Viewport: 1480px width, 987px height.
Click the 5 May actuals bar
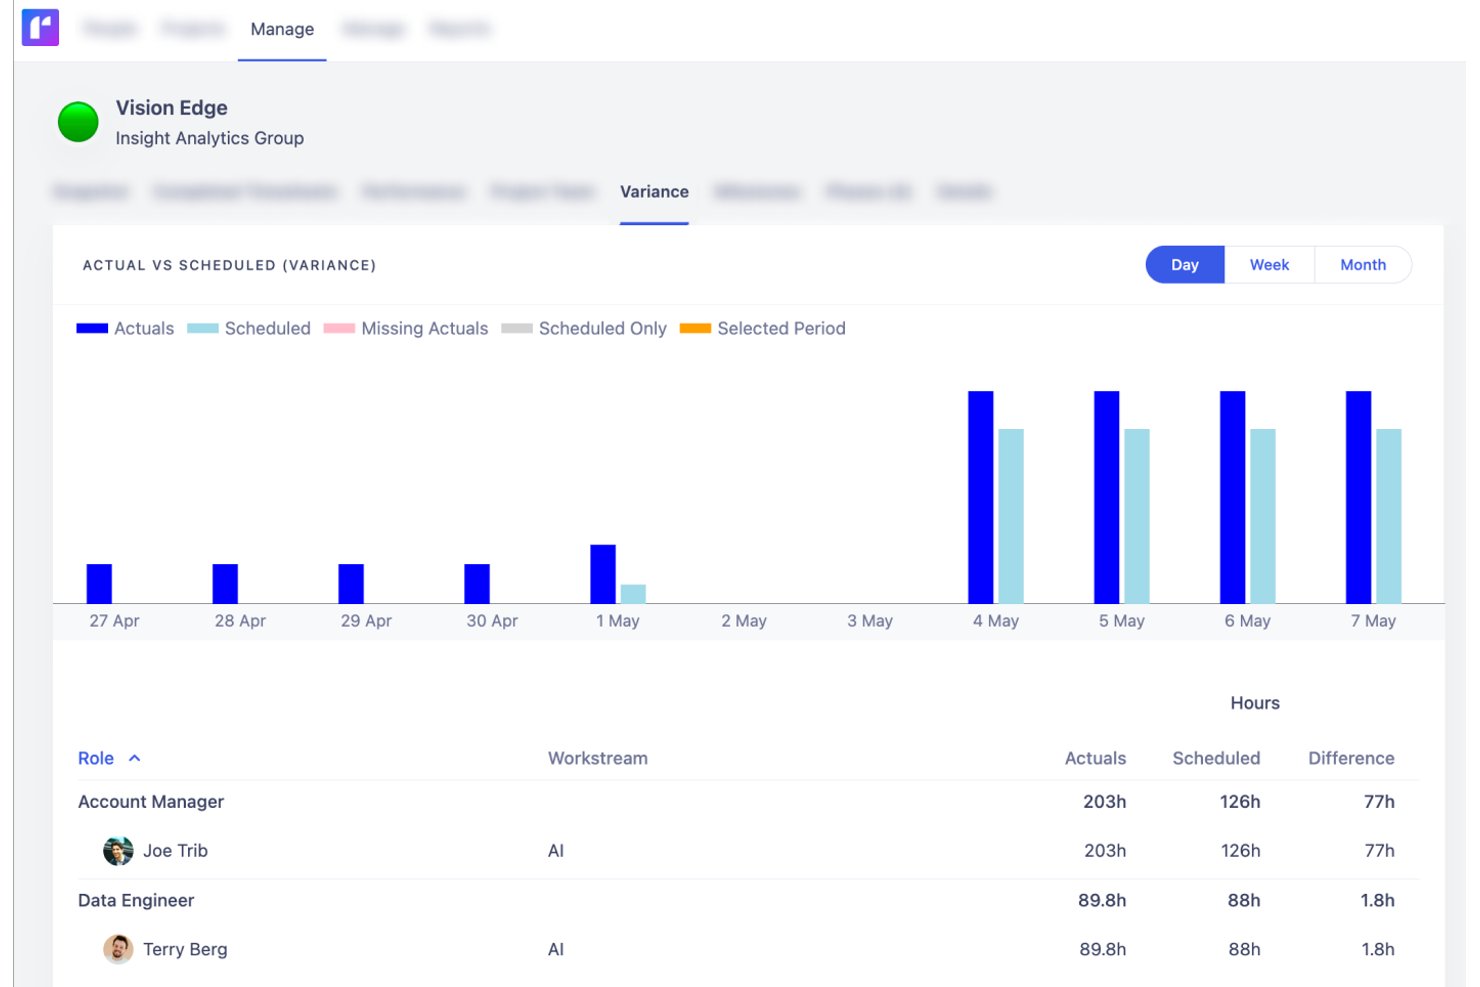[1107, 497]
